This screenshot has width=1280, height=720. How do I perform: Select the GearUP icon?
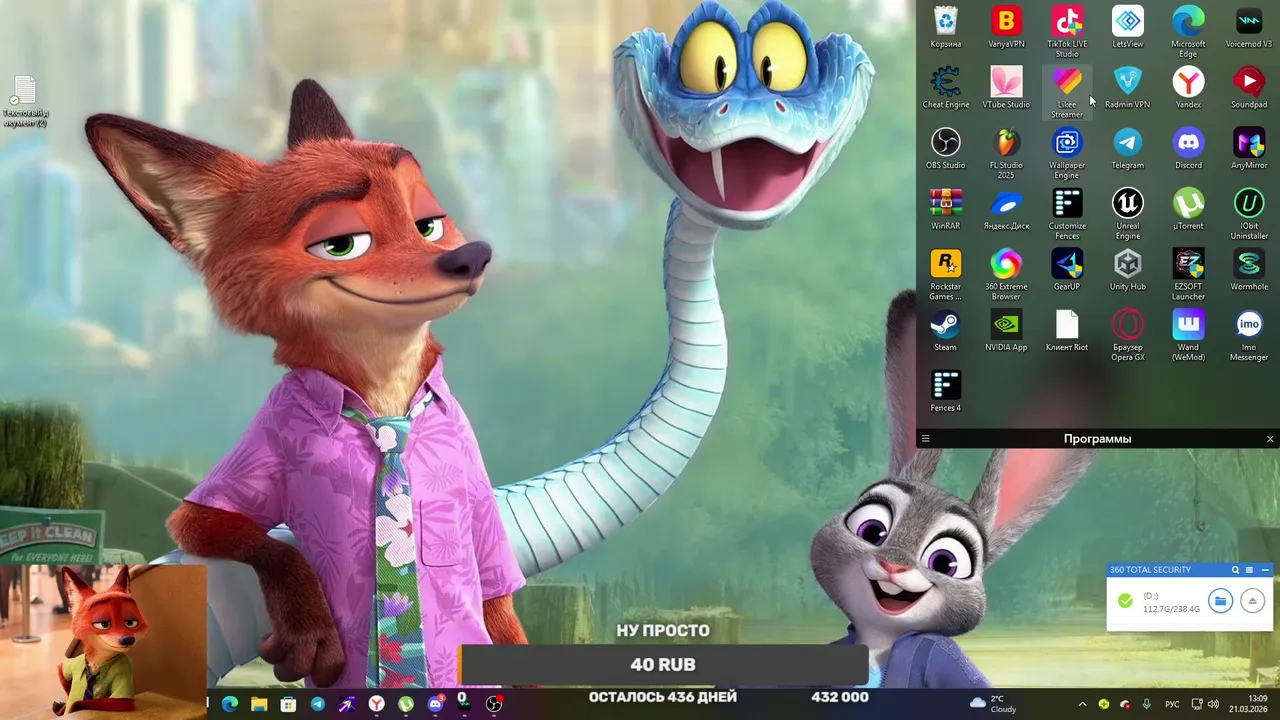tap(1067, 270)
